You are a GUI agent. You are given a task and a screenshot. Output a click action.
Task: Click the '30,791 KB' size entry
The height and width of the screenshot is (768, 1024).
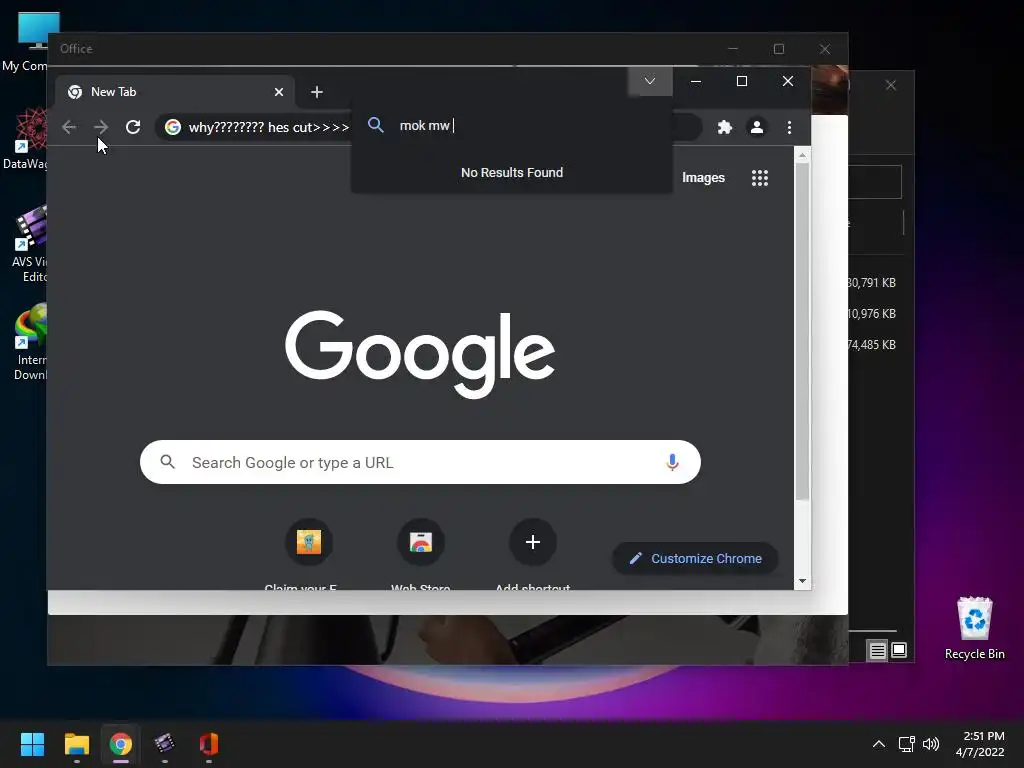(872, 283)
